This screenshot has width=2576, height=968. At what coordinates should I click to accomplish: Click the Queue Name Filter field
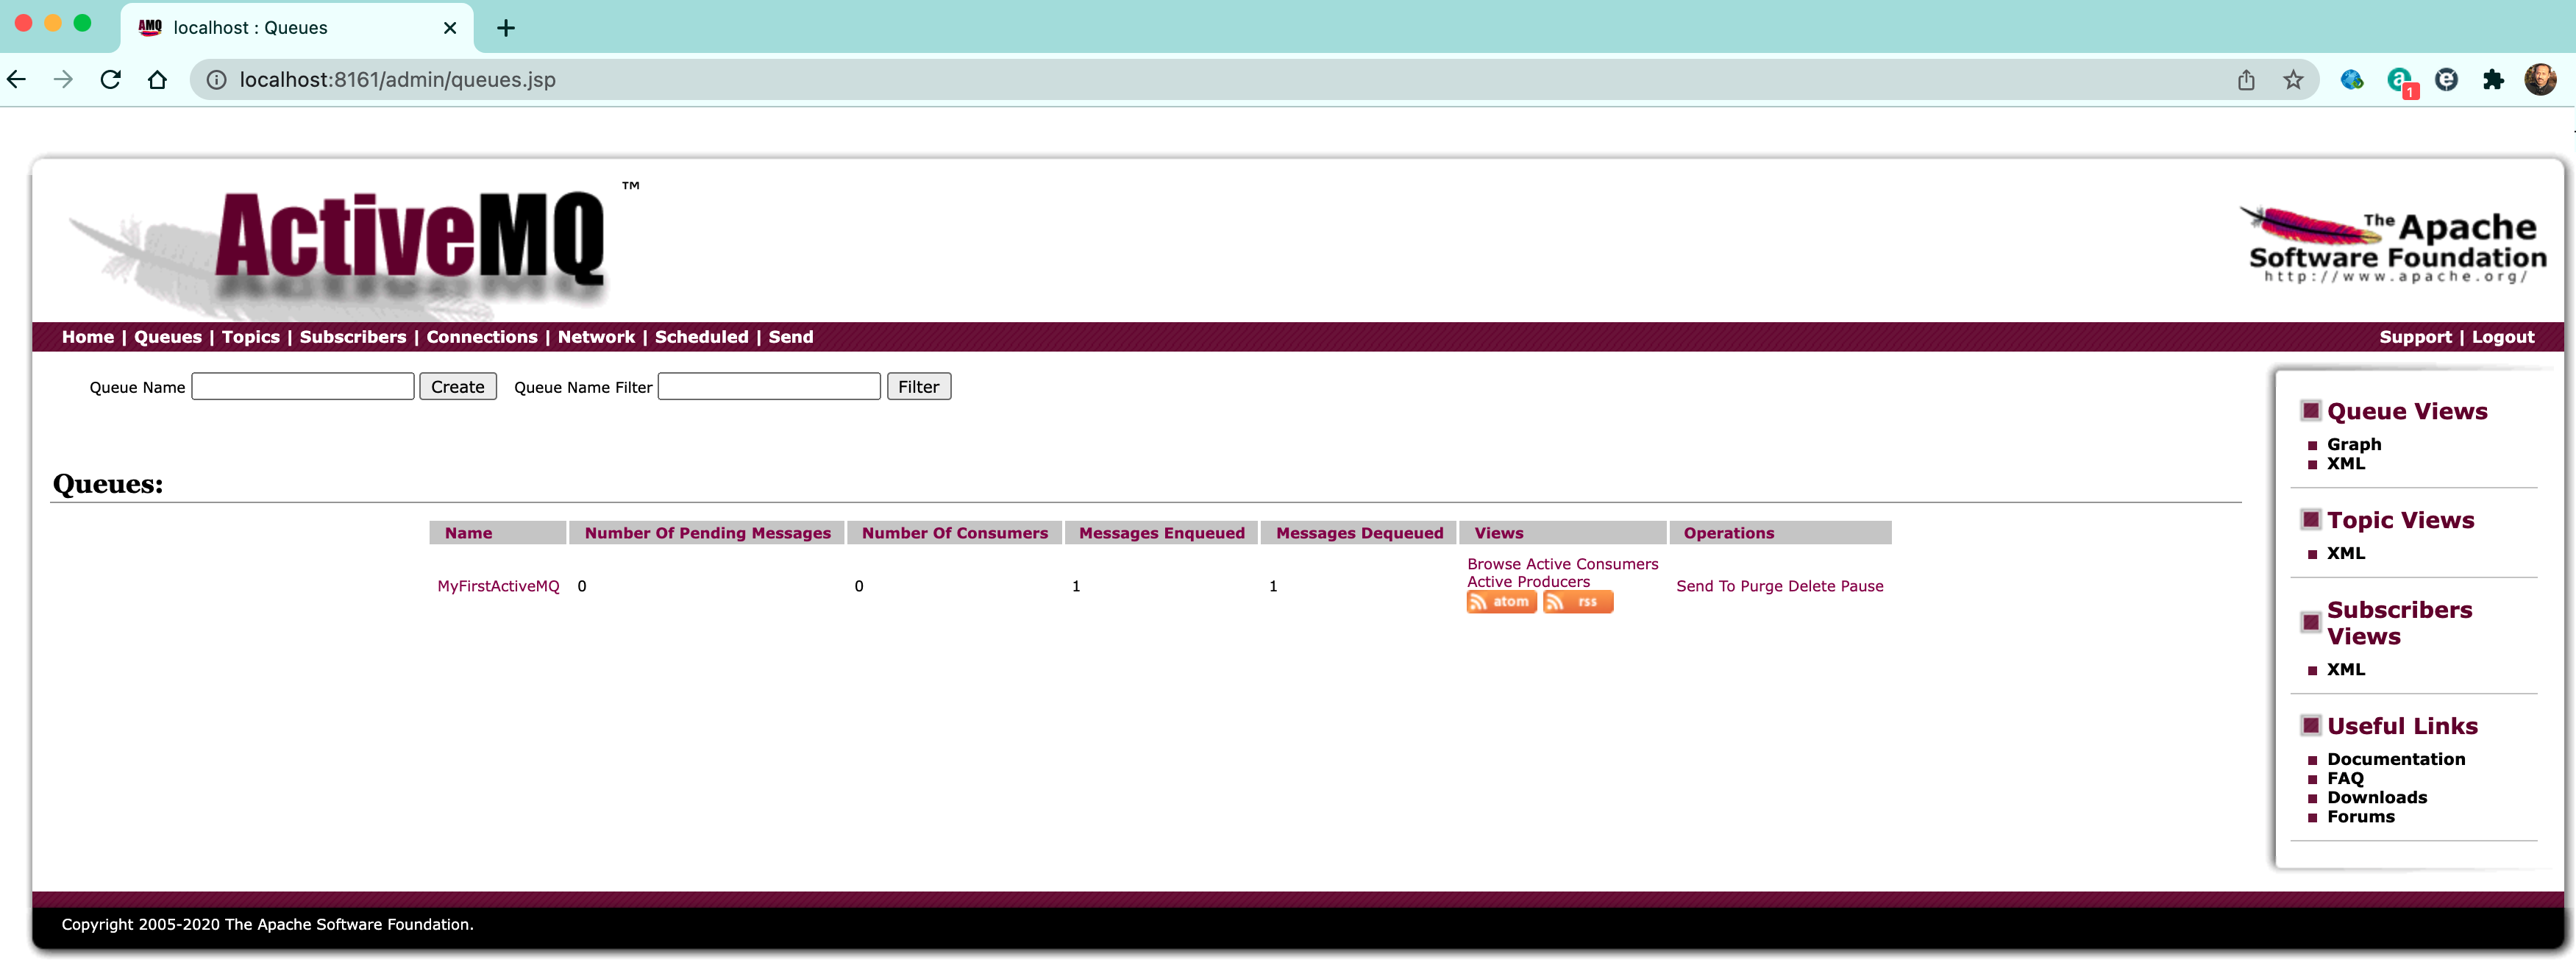point(768,386)
